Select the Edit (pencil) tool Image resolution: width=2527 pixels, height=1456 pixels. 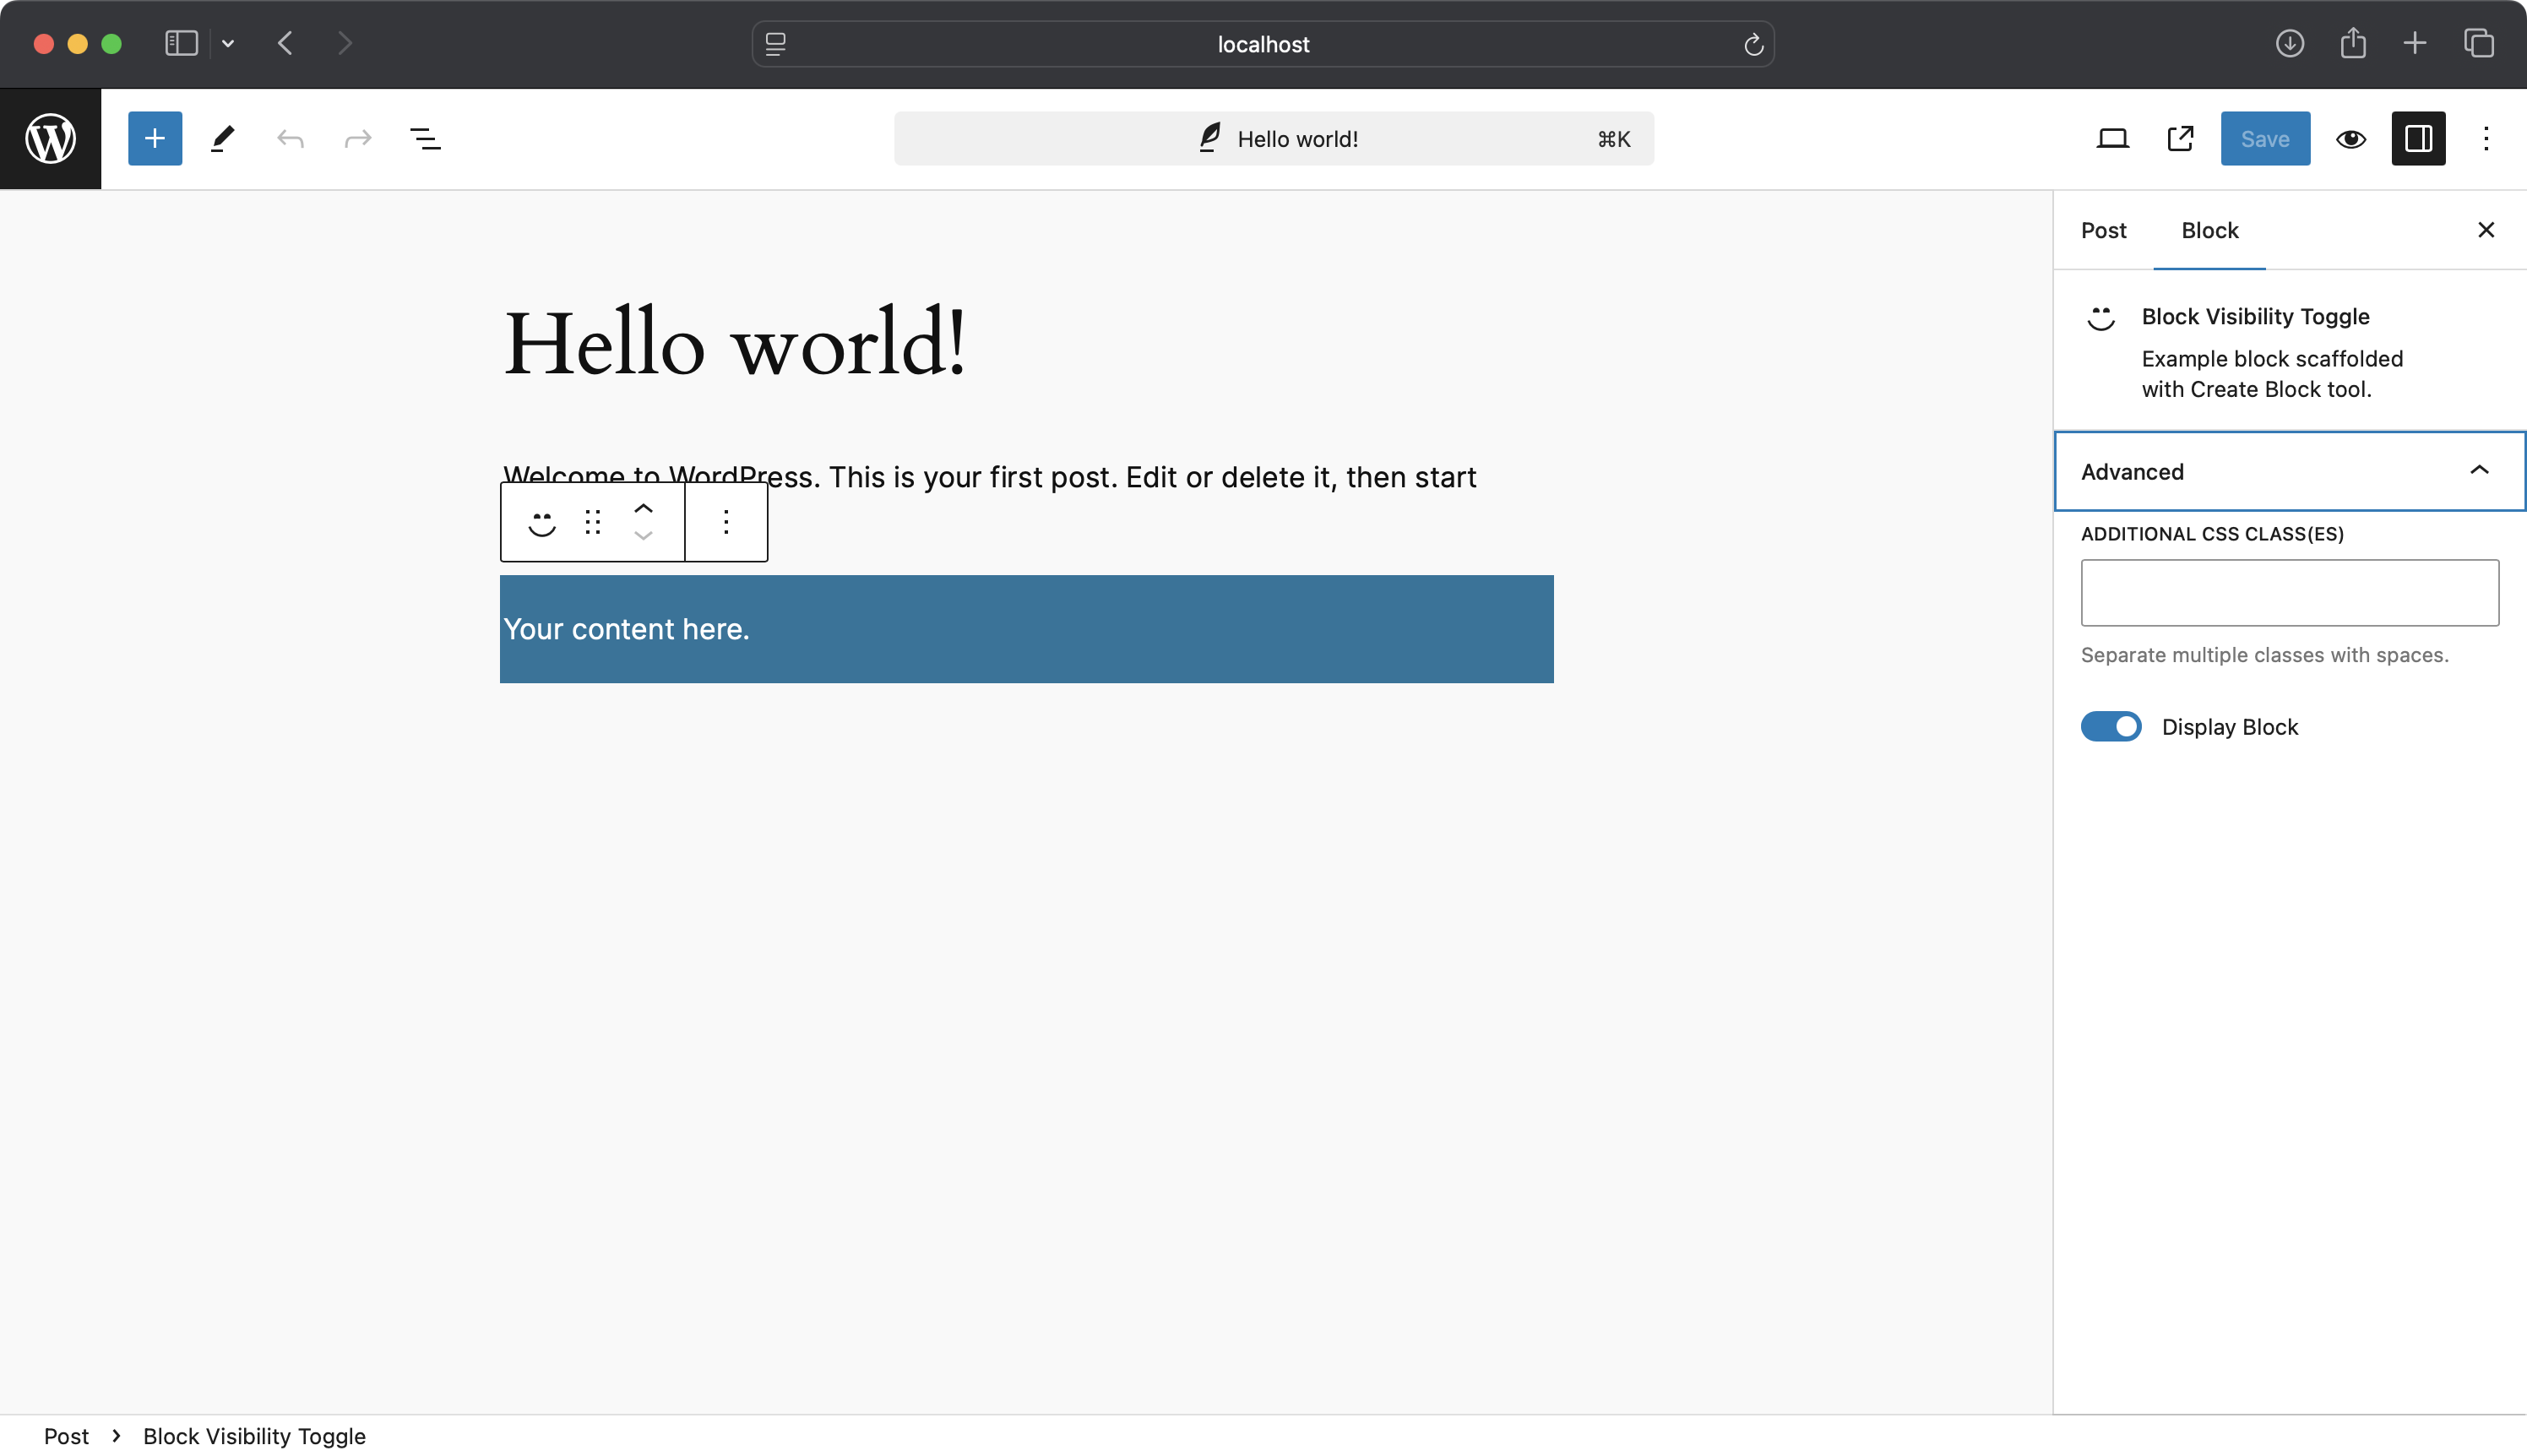tap(220, 139)
